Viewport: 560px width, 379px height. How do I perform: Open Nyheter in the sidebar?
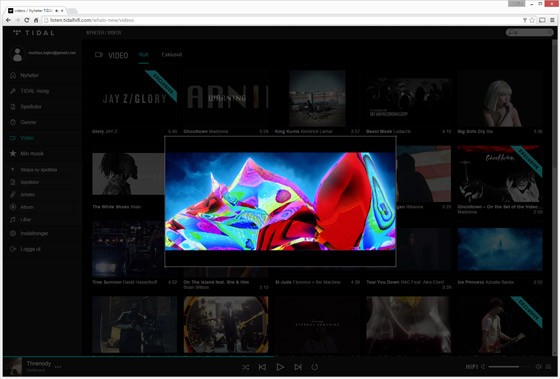(x=29, y=75)
